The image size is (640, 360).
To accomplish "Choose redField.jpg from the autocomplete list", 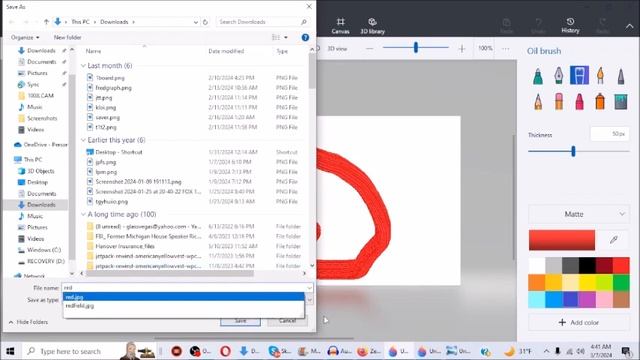I will [184, 306].
